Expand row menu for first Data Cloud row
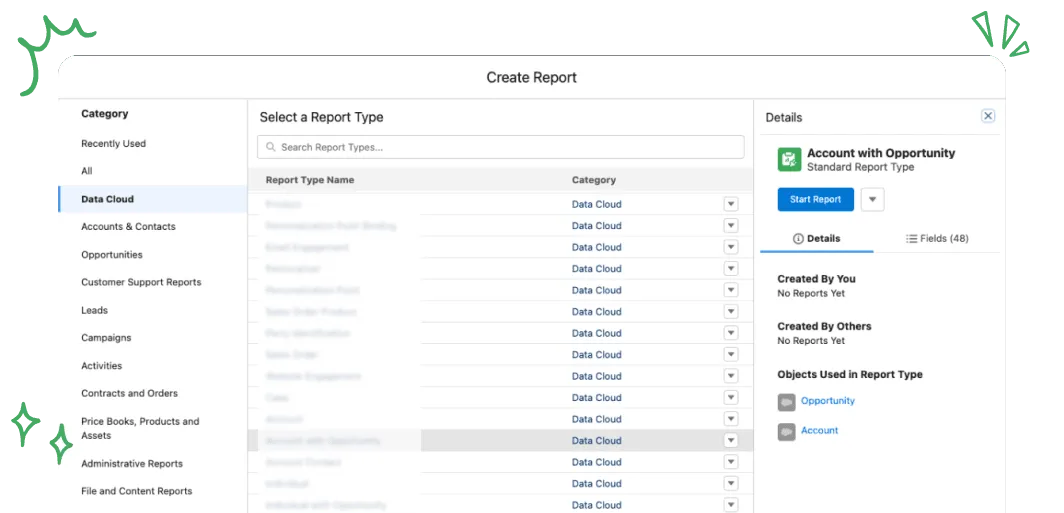This screenshot has height=513, width=1064. pyautogui.click(x=731, y=204)
